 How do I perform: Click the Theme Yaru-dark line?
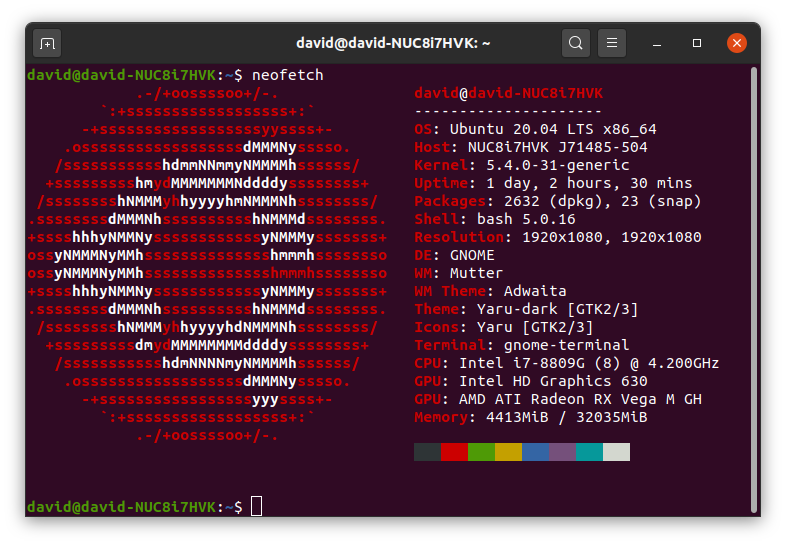click(x=526, y=310)
